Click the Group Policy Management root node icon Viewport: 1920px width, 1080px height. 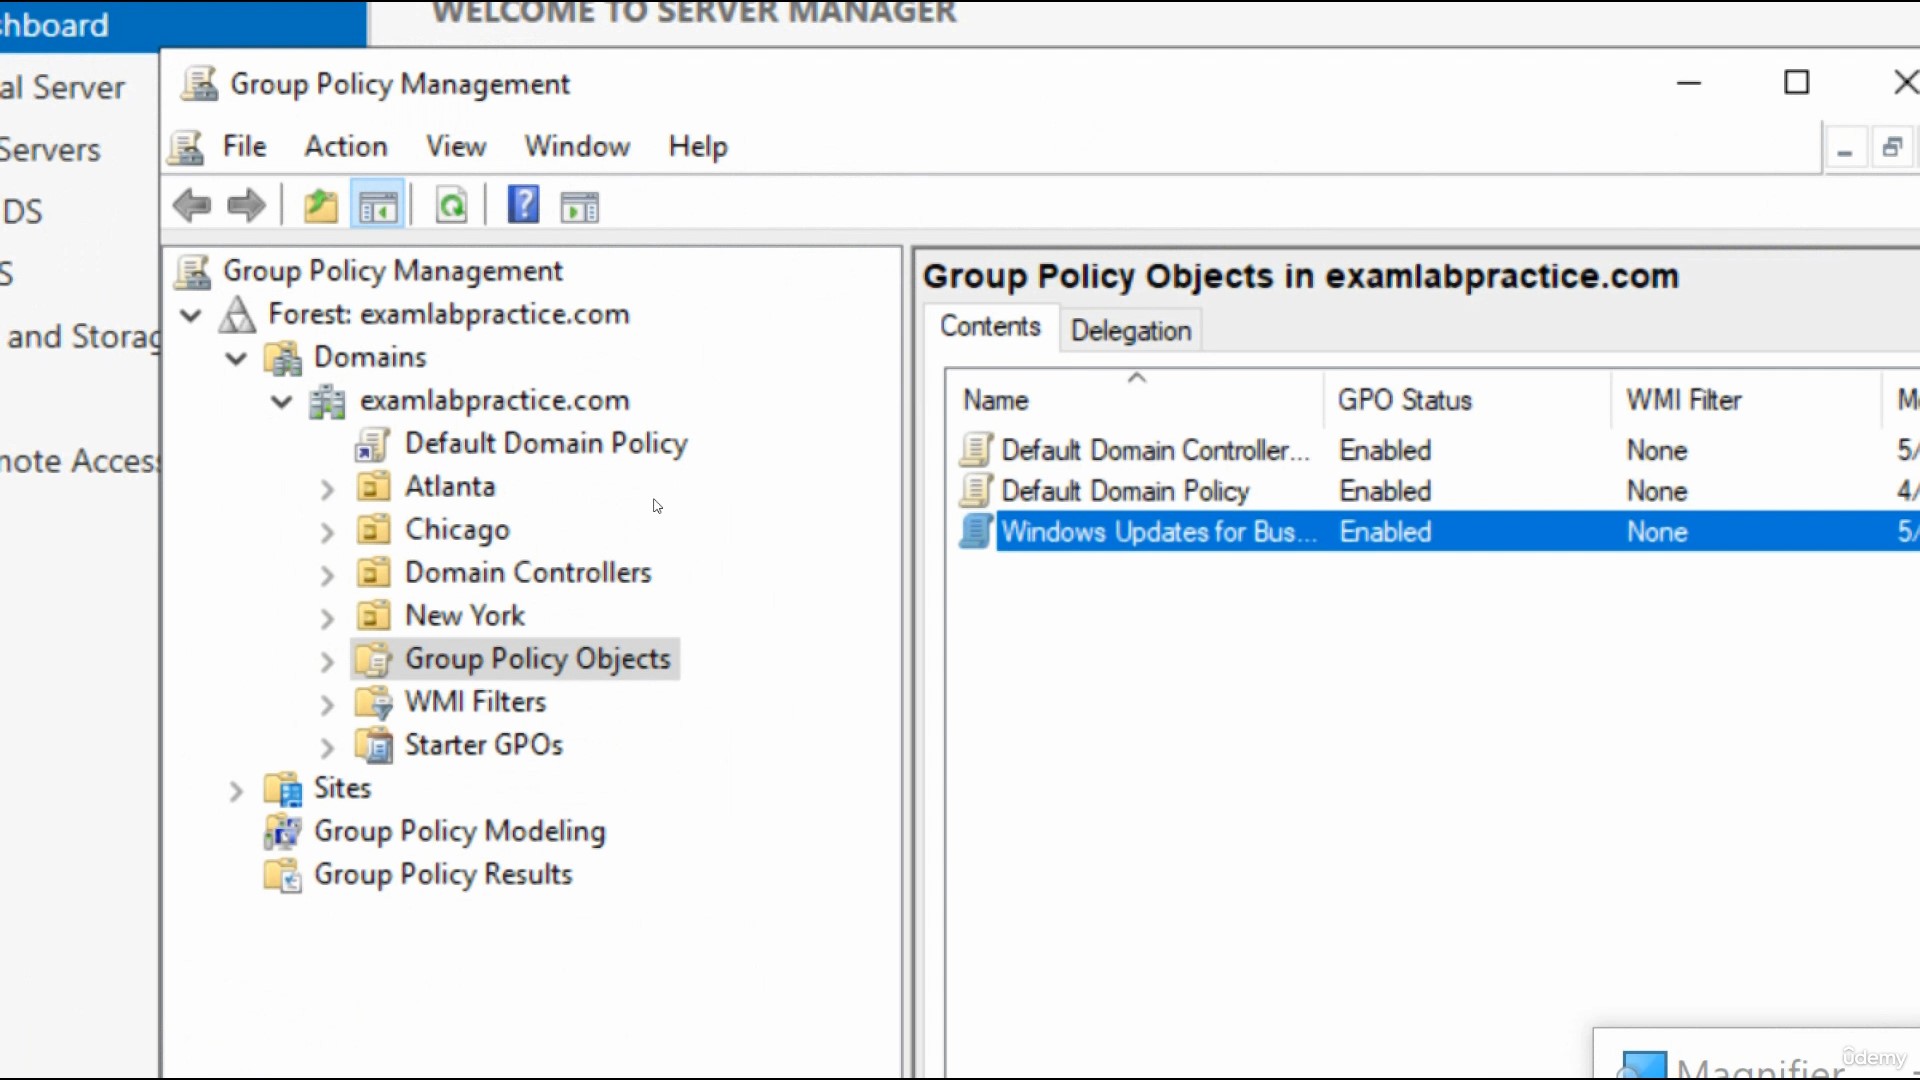coord(192,271)
